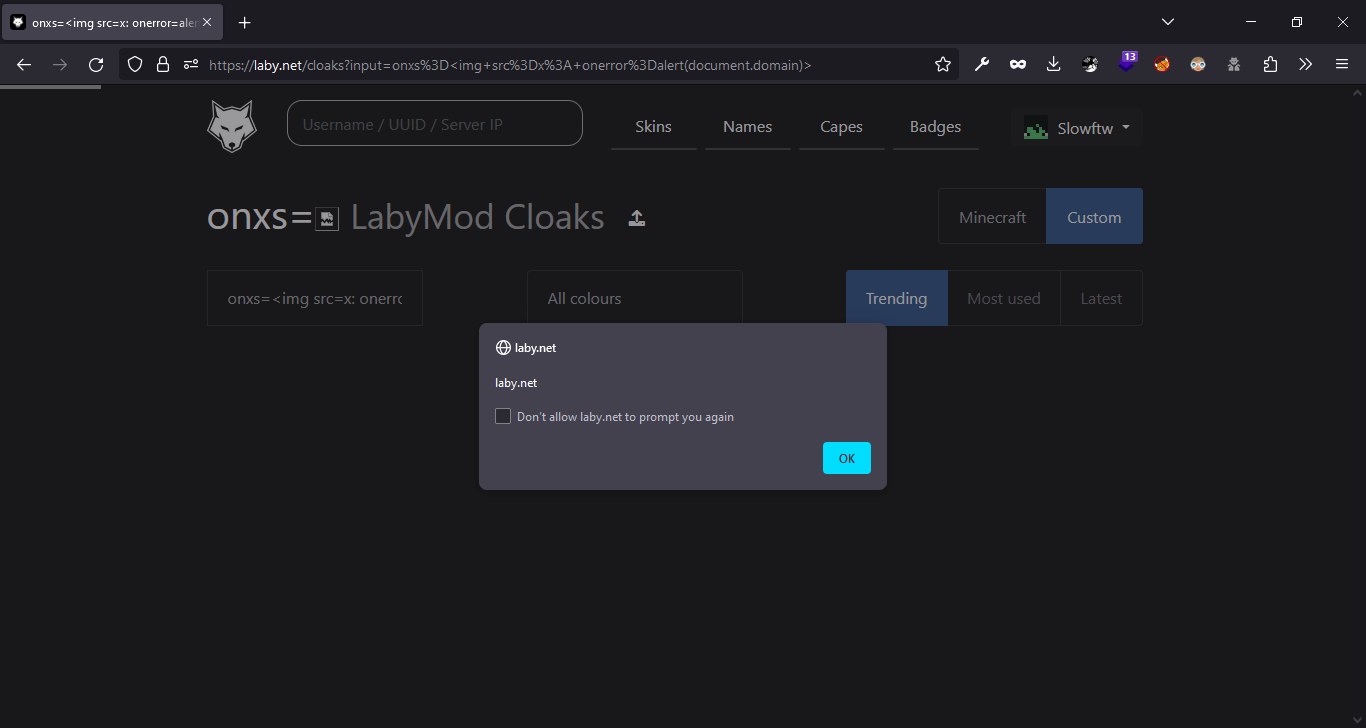Open the Badges section
The image size is (1366, 728).
coord(936,127)
